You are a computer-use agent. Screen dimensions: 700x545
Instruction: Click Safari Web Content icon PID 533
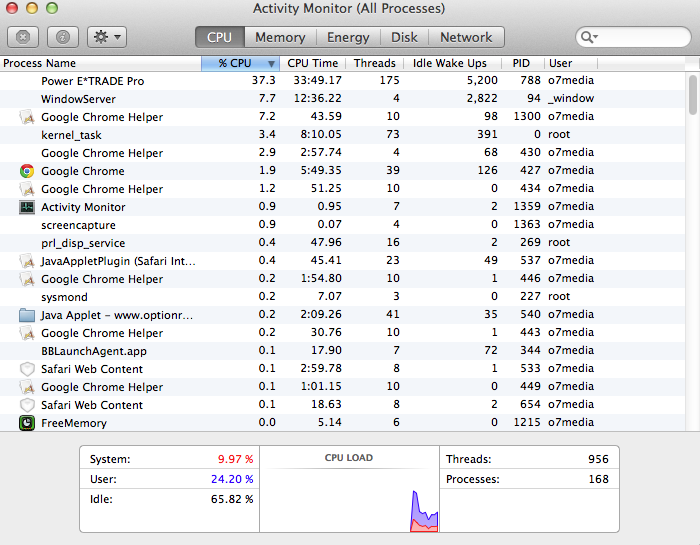tap(27, 369)
